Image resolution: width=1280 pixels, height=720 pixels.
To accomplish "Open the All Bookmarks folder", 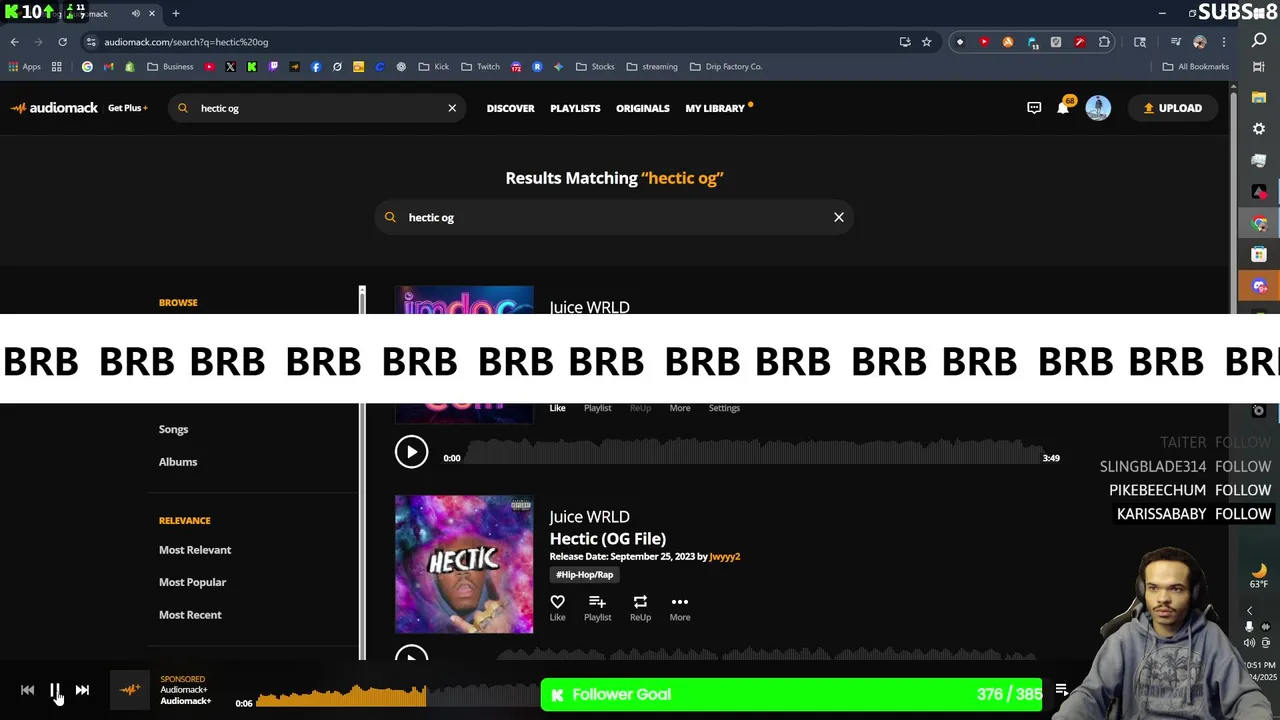I will click(1195, 67).
